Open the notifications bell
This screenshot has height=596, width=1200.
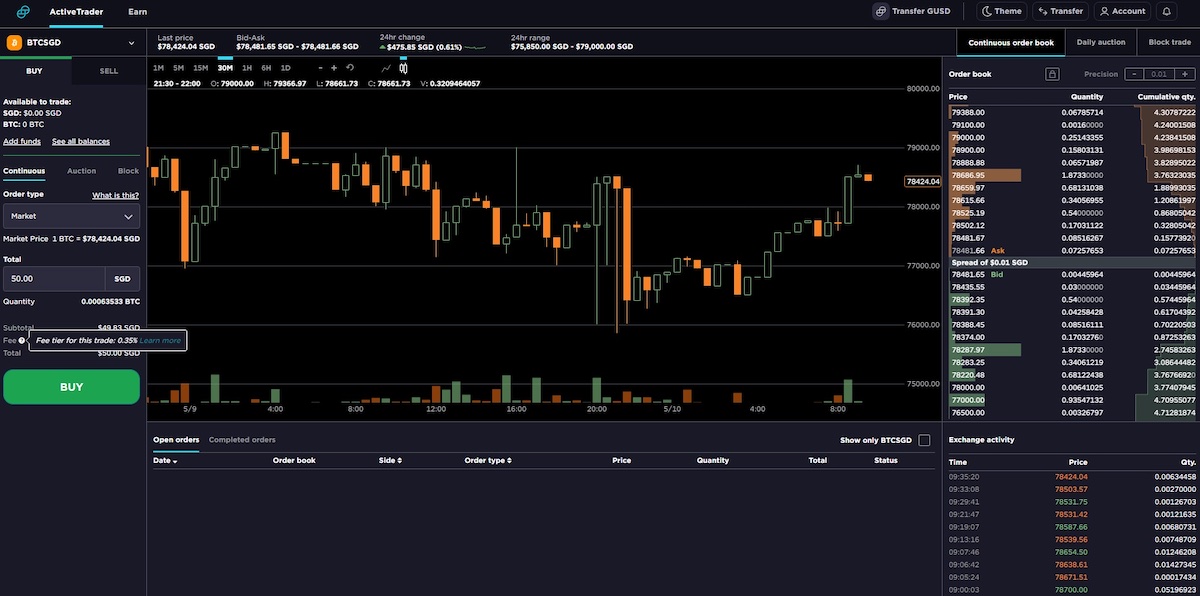1166,12
